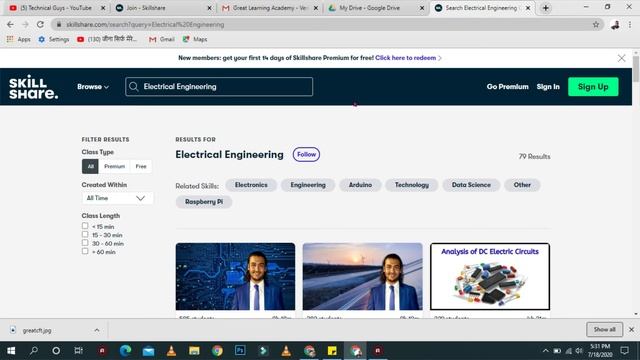Select Other related skill tag

click(522, 185)
